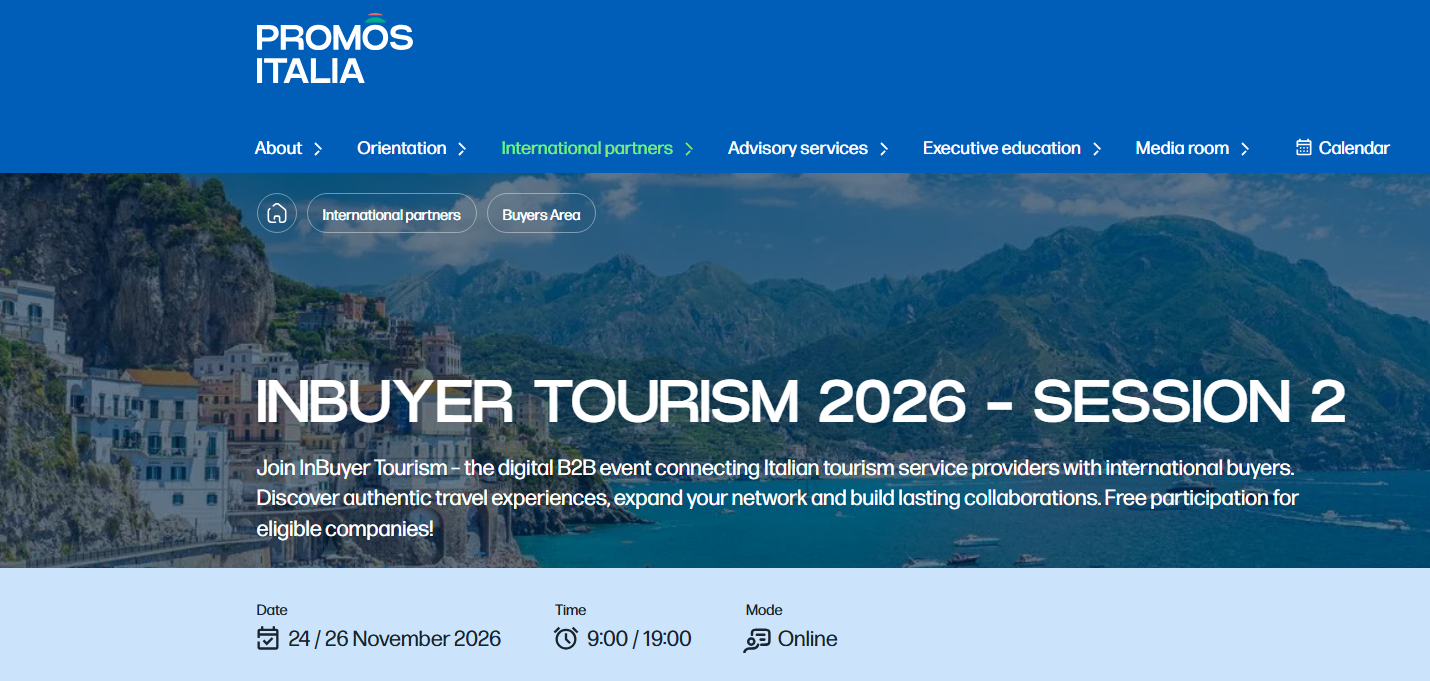Expand the About chevron
The image size is (1430, 681).
click(x=318, y=149)
